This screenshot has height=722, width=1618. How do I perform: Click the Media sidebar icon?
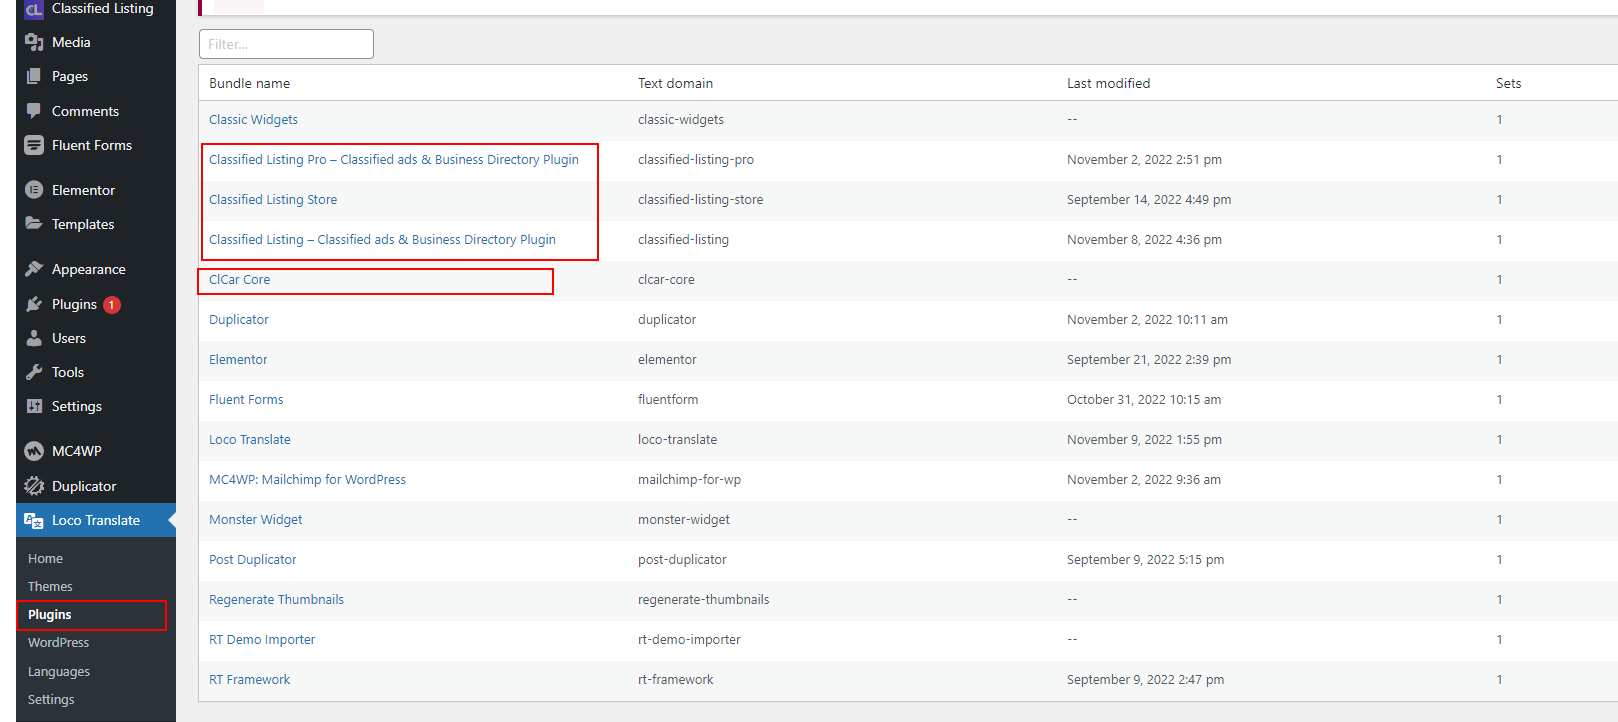[34, 42]
